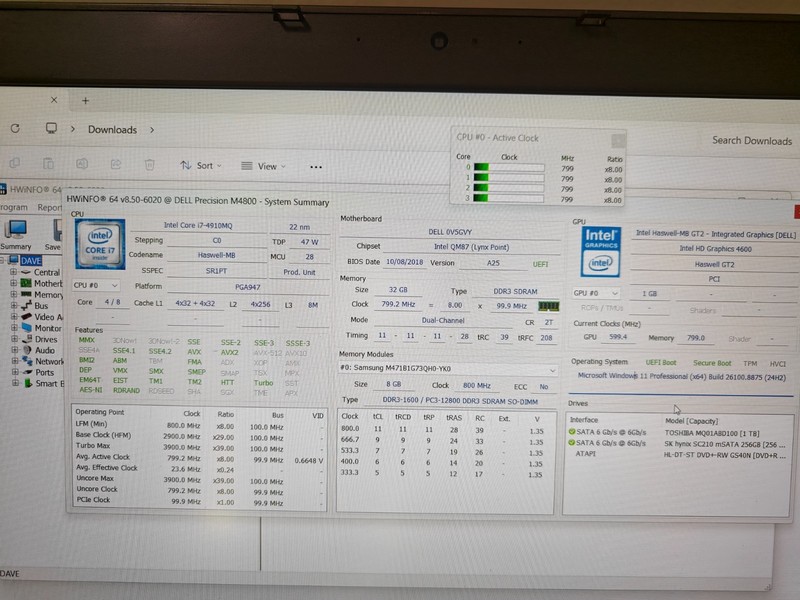
Task: Select the Drives tree item
Action: [46, 339]
